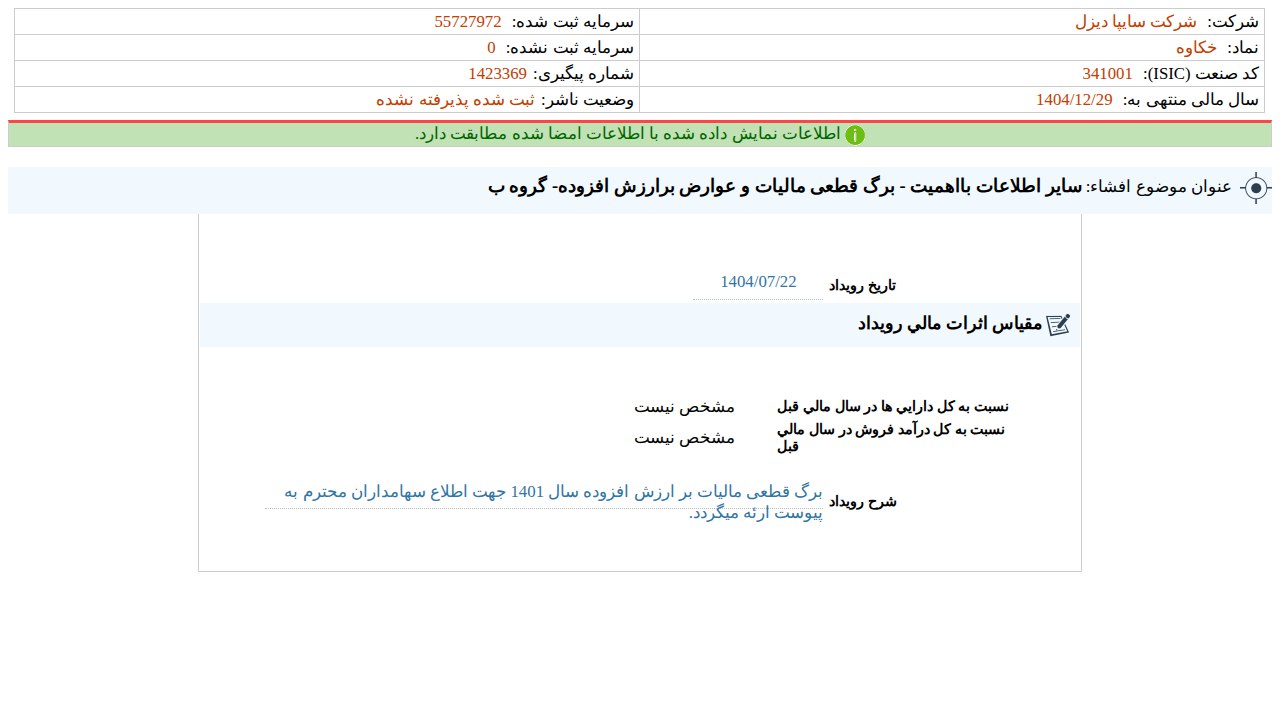The height and width of the screenshot is (720, 1280).
Task: Select the ISIC code 341001
Action: coord(1107,74)
